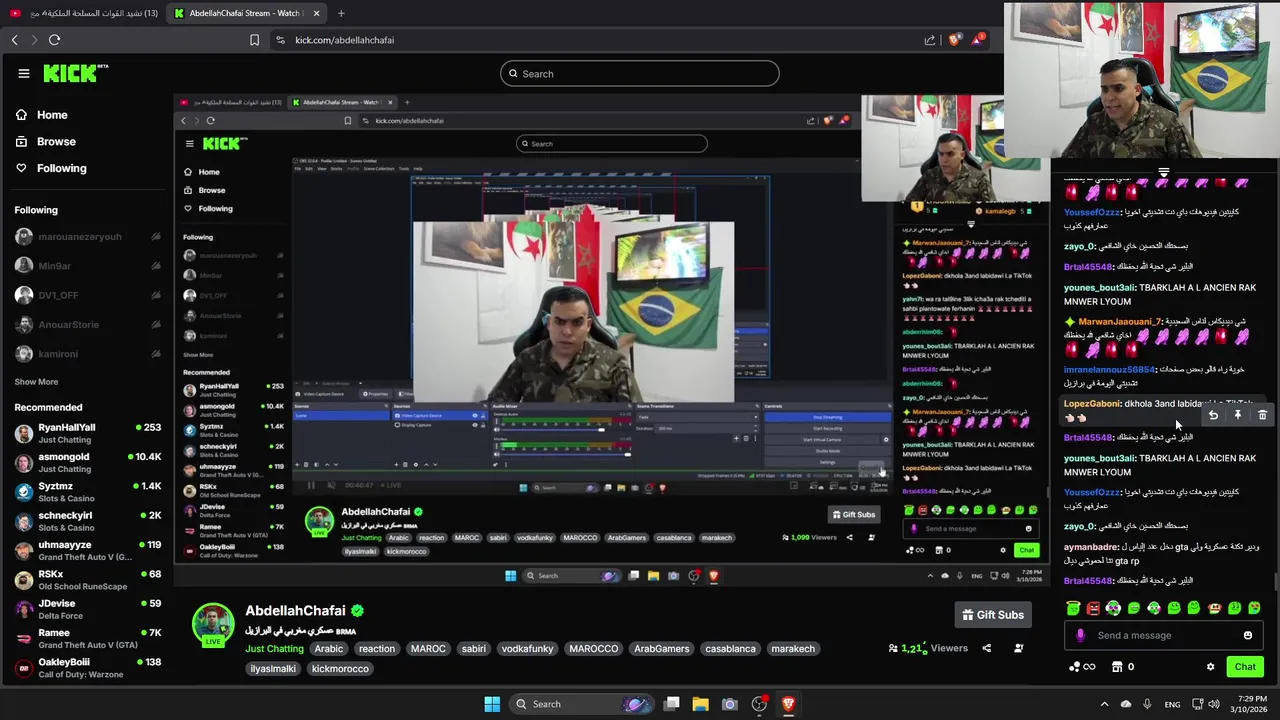The width and height of the screenshot is (1280, 720).
Task: Open chat settings gear icon
Action: point(1210,667)
